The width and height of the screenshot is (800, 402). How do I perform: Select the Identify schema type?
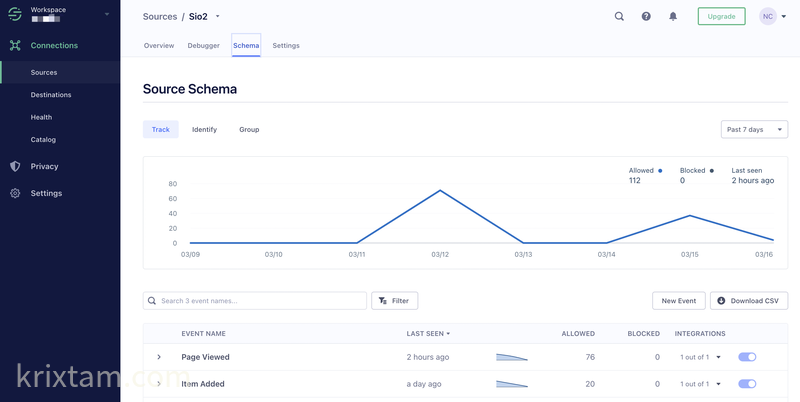pyautogui.click(x=204, y=130)
